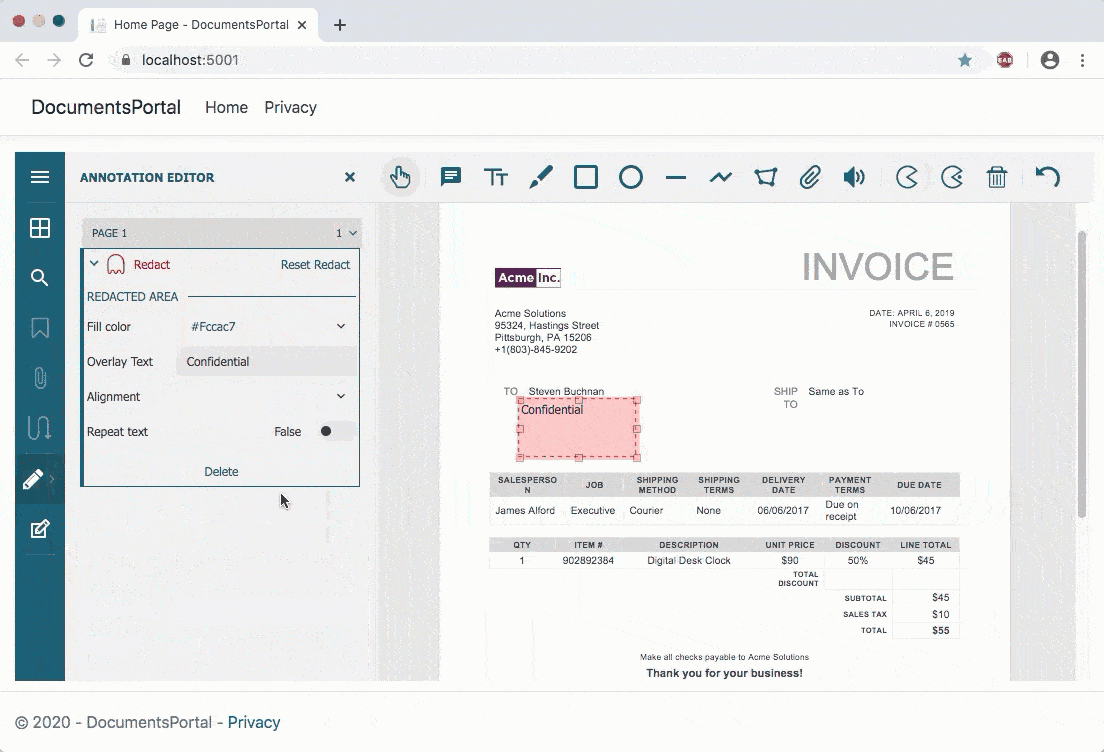Select the Ellipse annotation tool
This screenshot has height=752, width=1104.
631,177
